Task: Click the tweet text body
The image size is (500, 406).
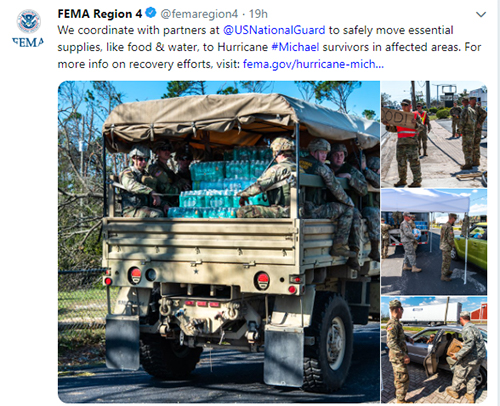Action: pos(269,47)
